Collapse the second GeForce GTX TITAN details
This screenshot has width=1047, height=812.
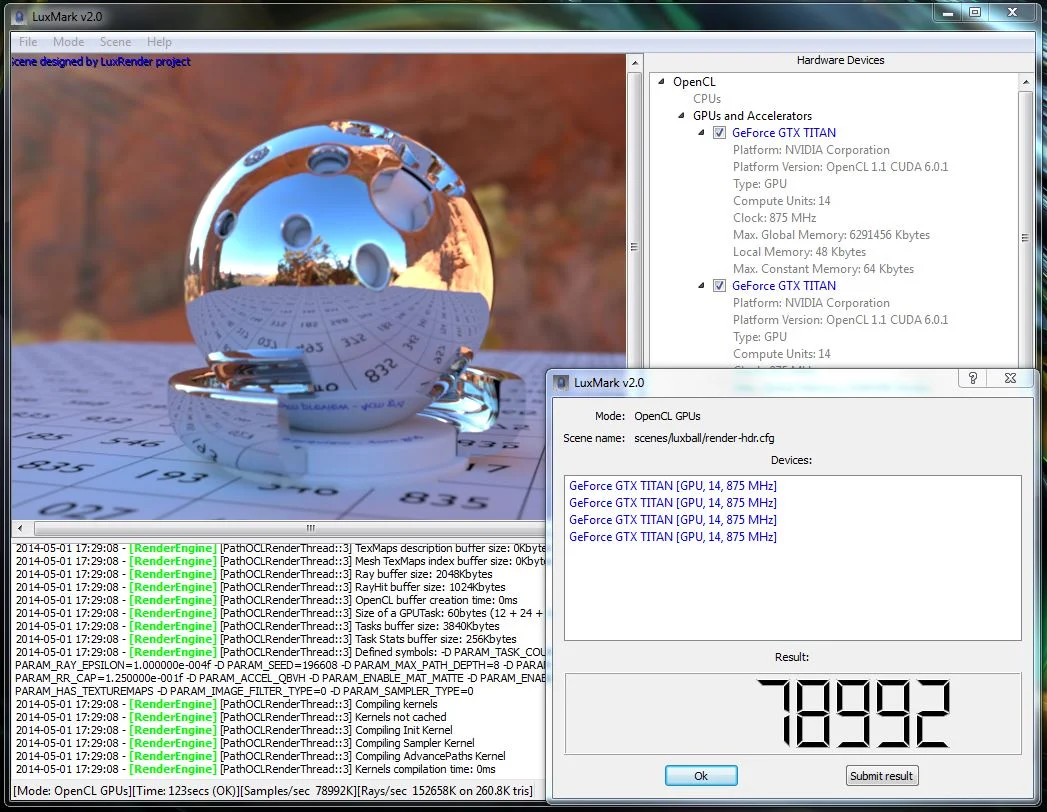click(701, 285)
